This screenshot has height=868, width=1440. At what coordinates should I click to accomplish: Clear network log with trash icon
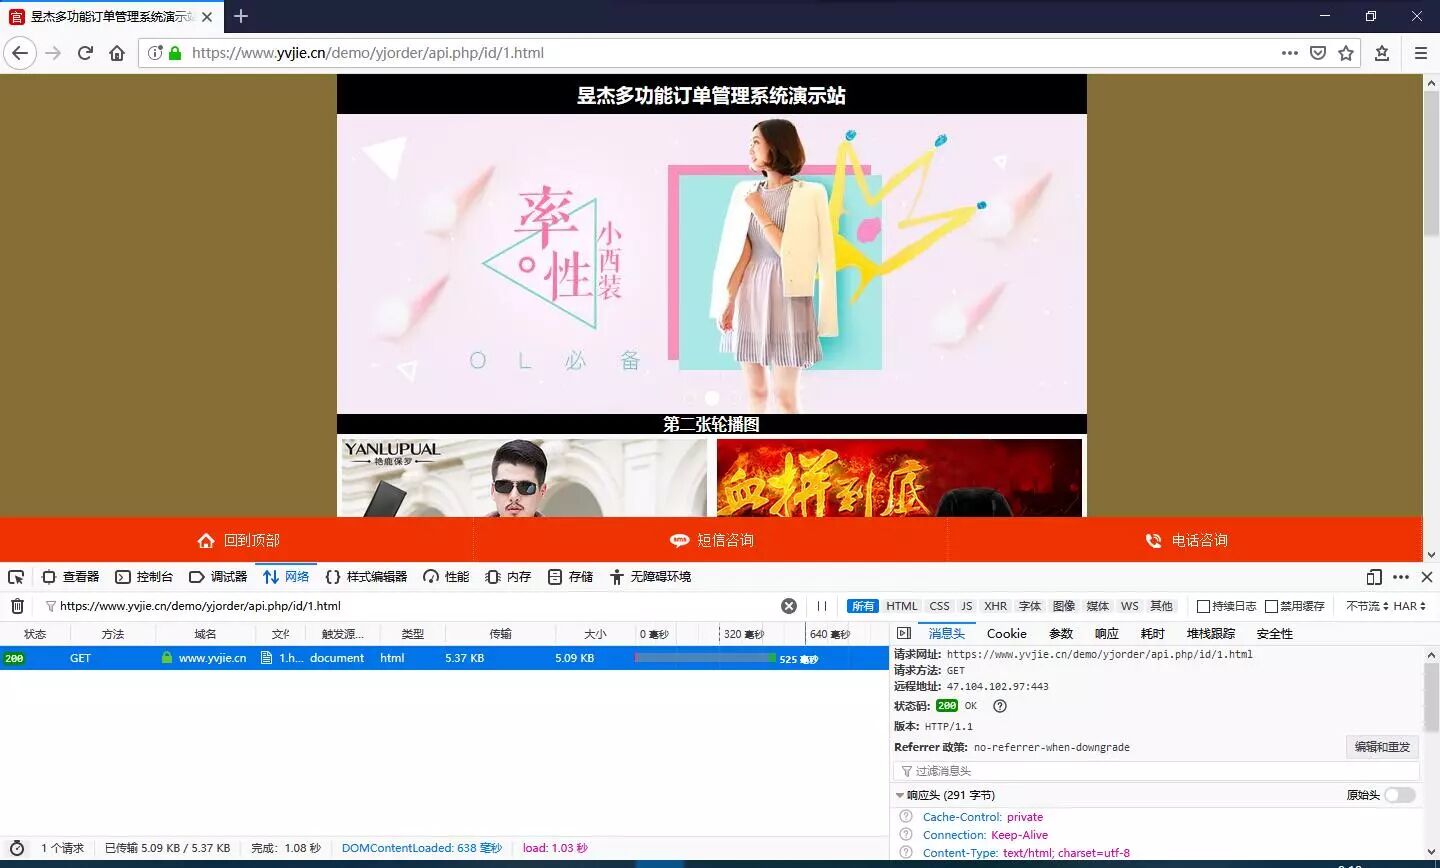click(17, 606)
